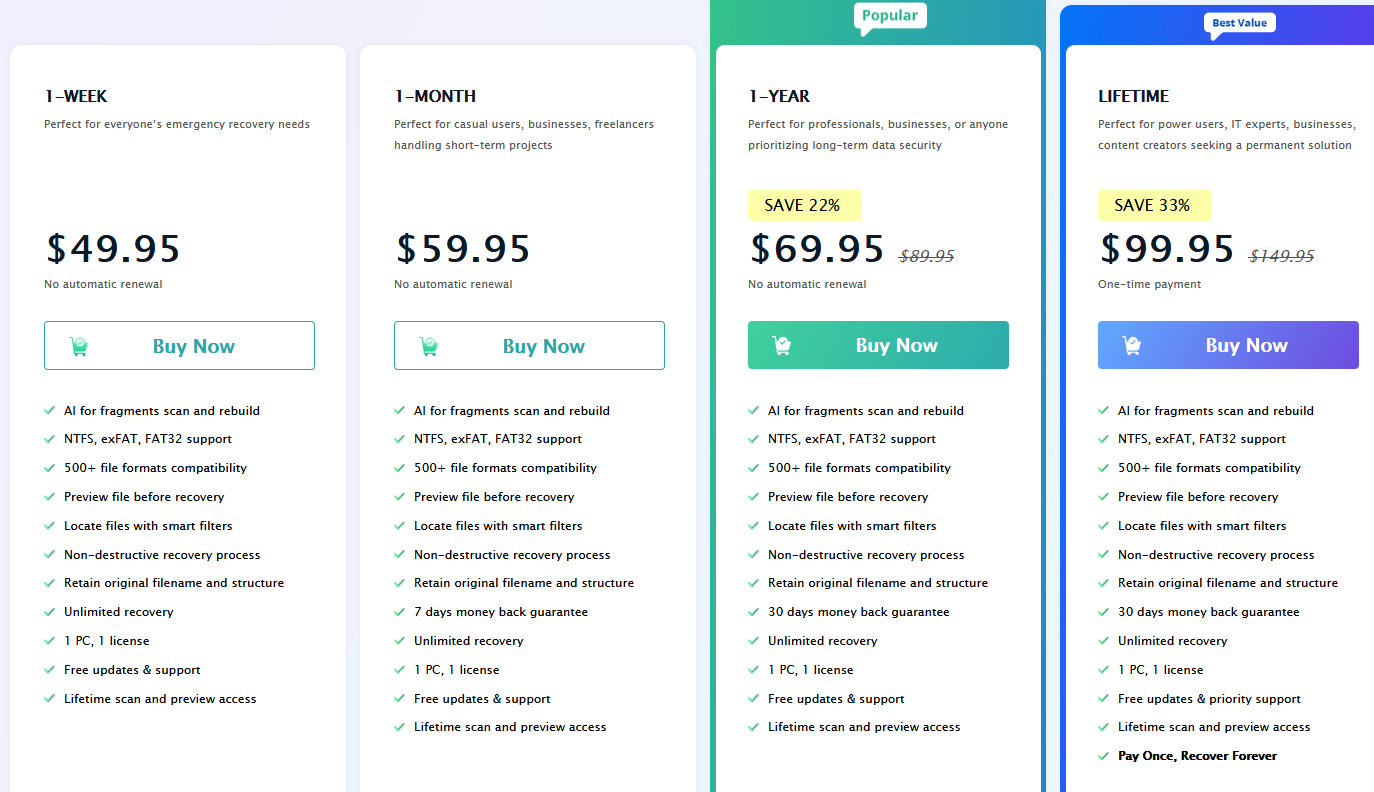
Task: Click the cart icon in the LIFETIME Buy Now button
Action: (1132, 345)
